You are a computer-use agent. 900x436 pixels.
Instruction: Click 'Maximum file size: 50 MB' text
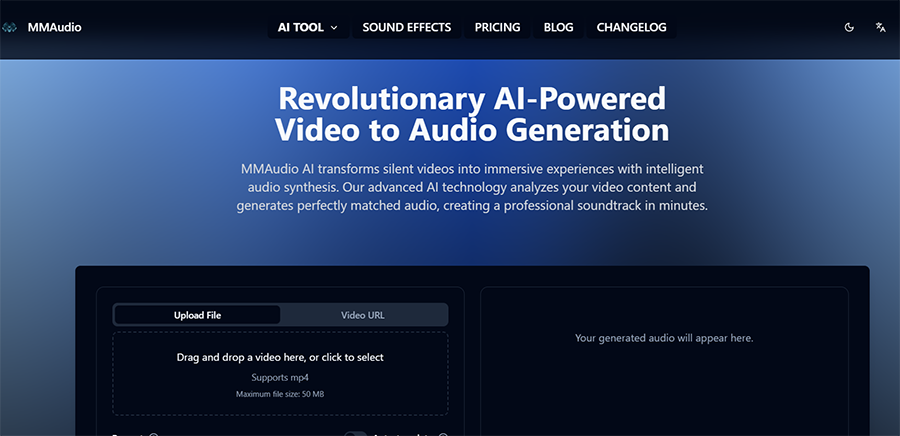280,394
